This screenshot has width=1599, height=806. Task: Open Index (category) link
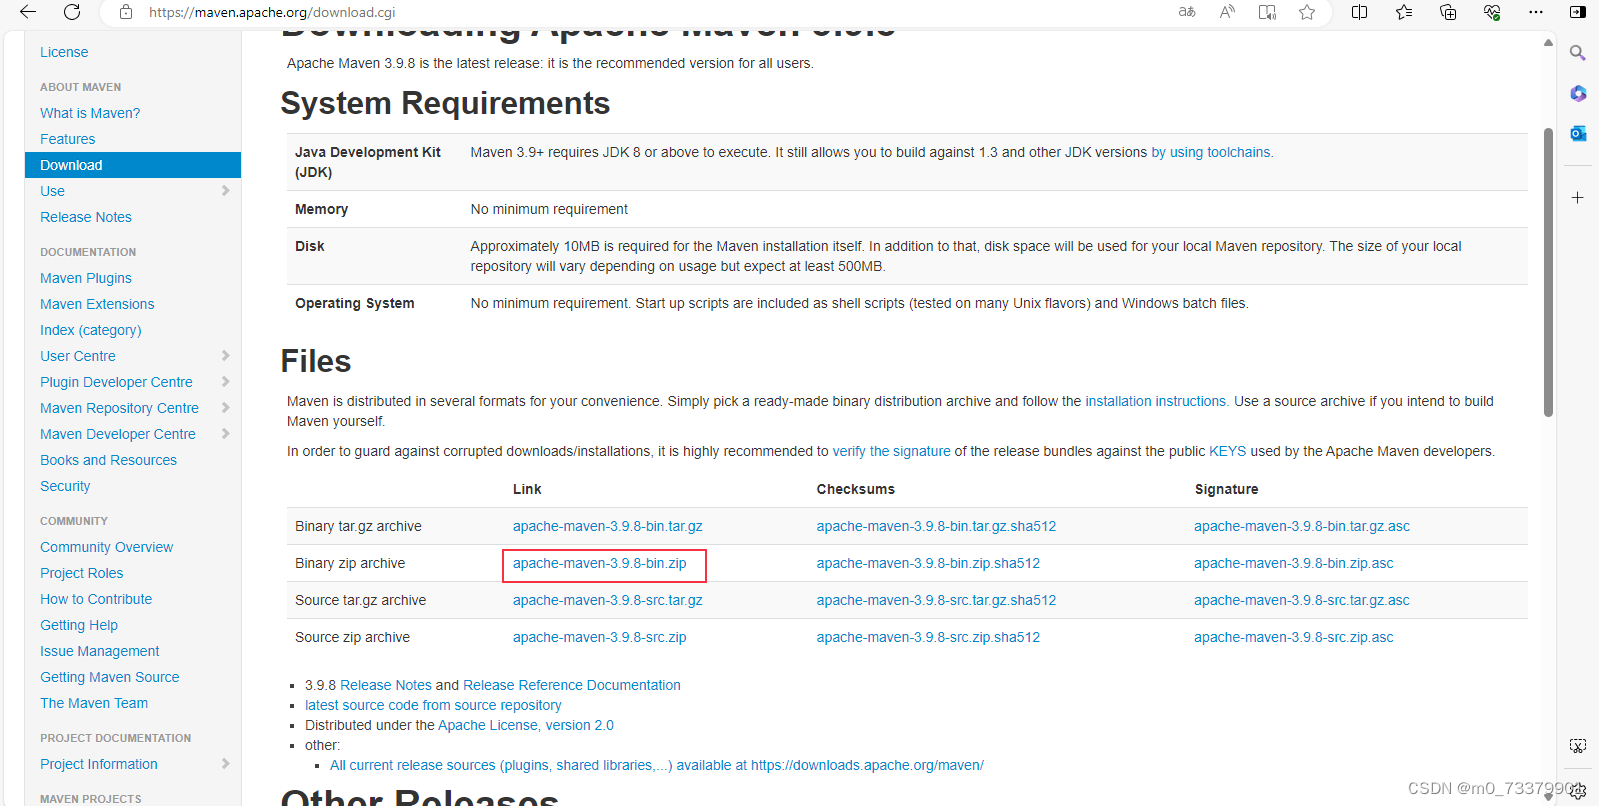coord(91,330)
